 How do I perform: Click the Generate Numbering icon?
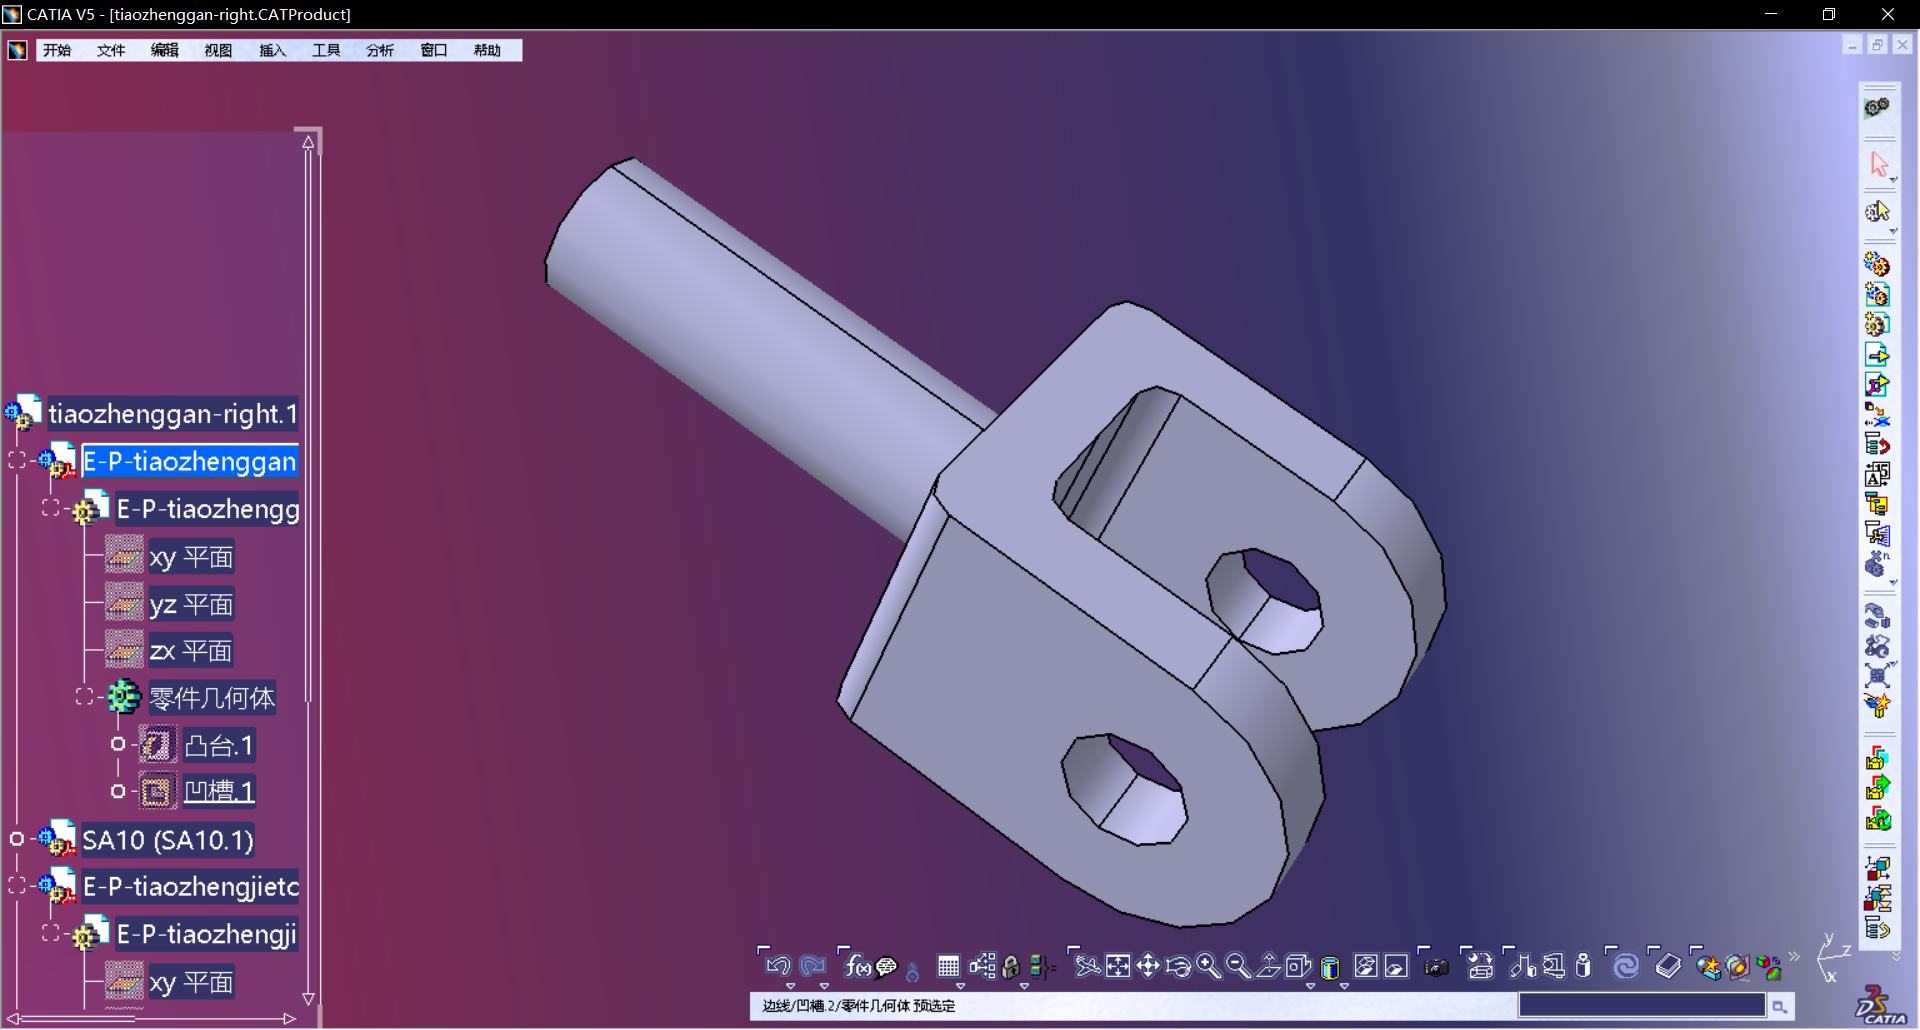pyautogui.click(x=1877, y=475)
